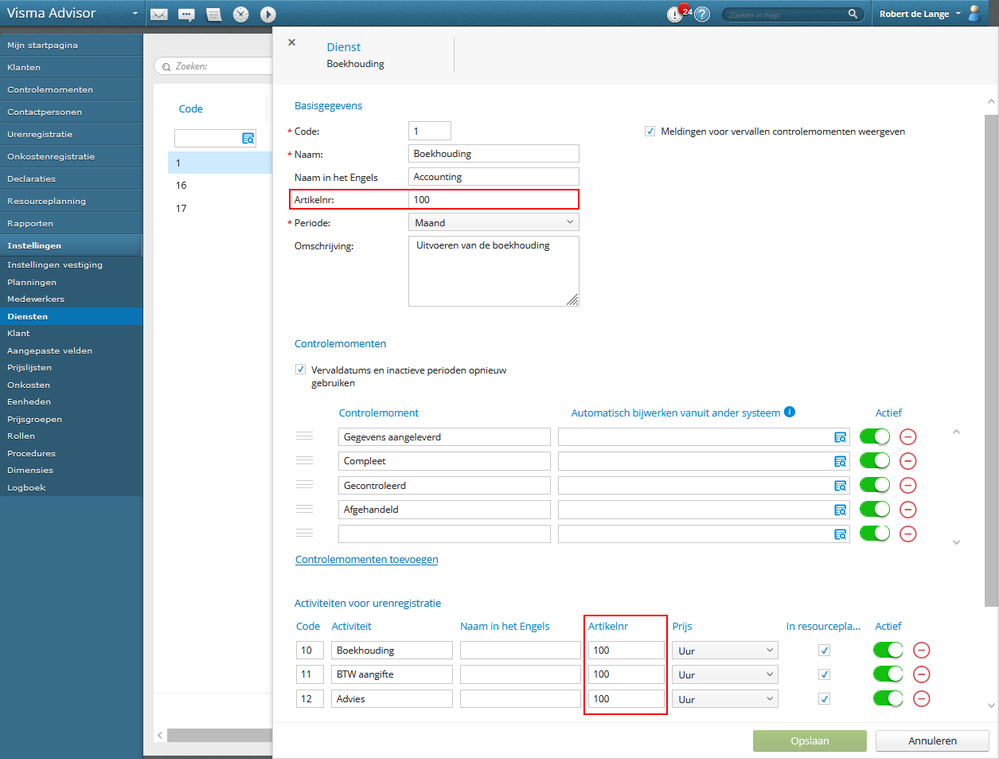Screen dimensions: 999x759
Task: Toggle resourceplanning checkbox for Boekhouding activity
Action: pos(824,650)
